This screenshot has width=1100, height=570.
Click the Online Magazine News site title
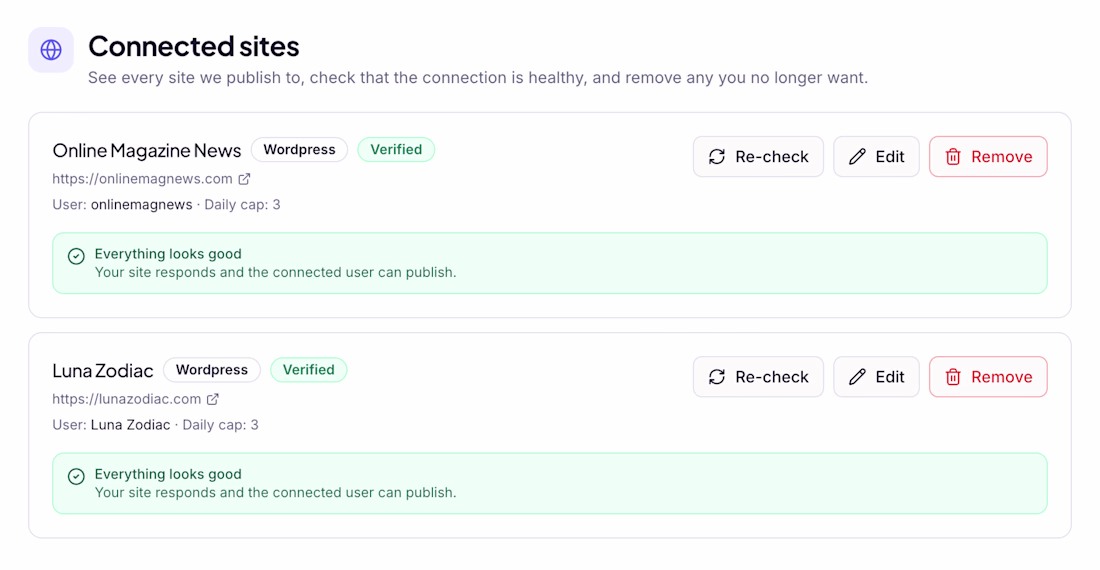[x=147, y=150]
